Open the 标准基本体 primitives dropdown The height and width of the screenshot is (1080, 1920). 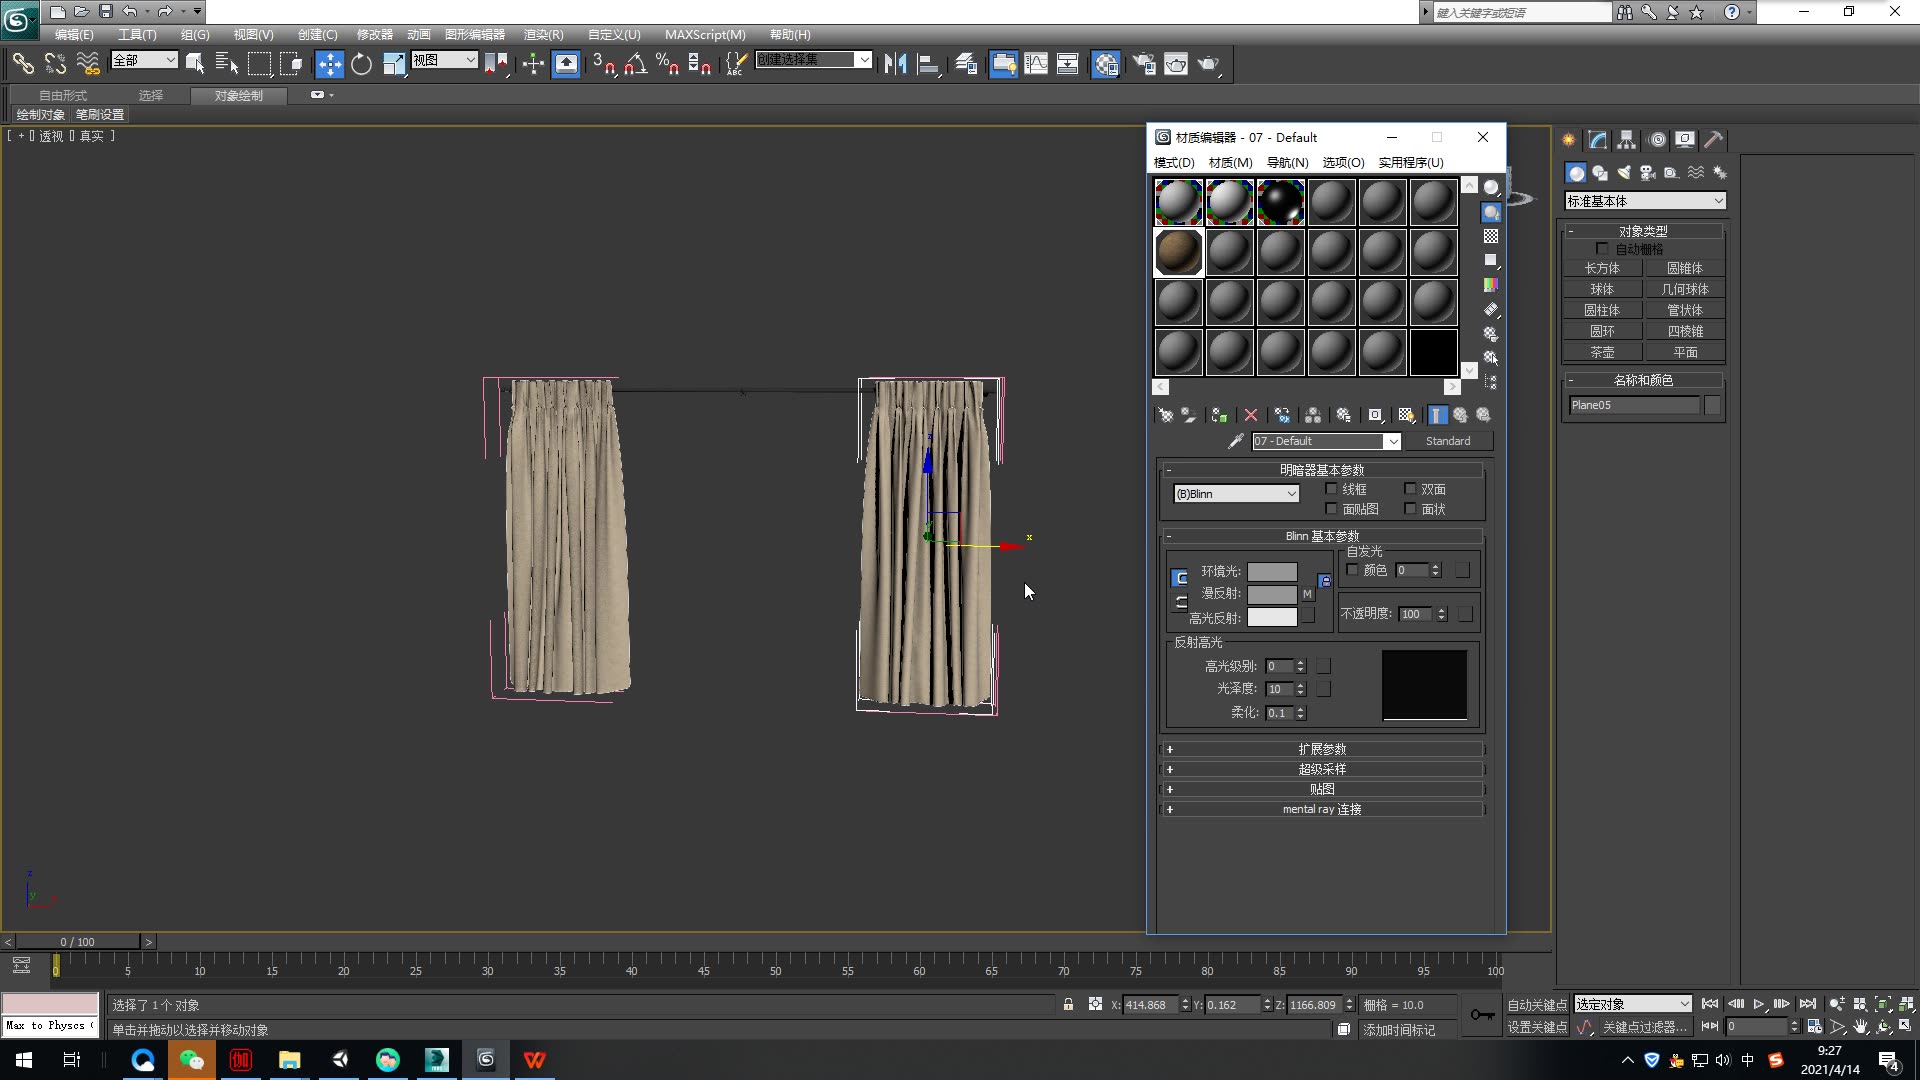(x=1645, y=201)
